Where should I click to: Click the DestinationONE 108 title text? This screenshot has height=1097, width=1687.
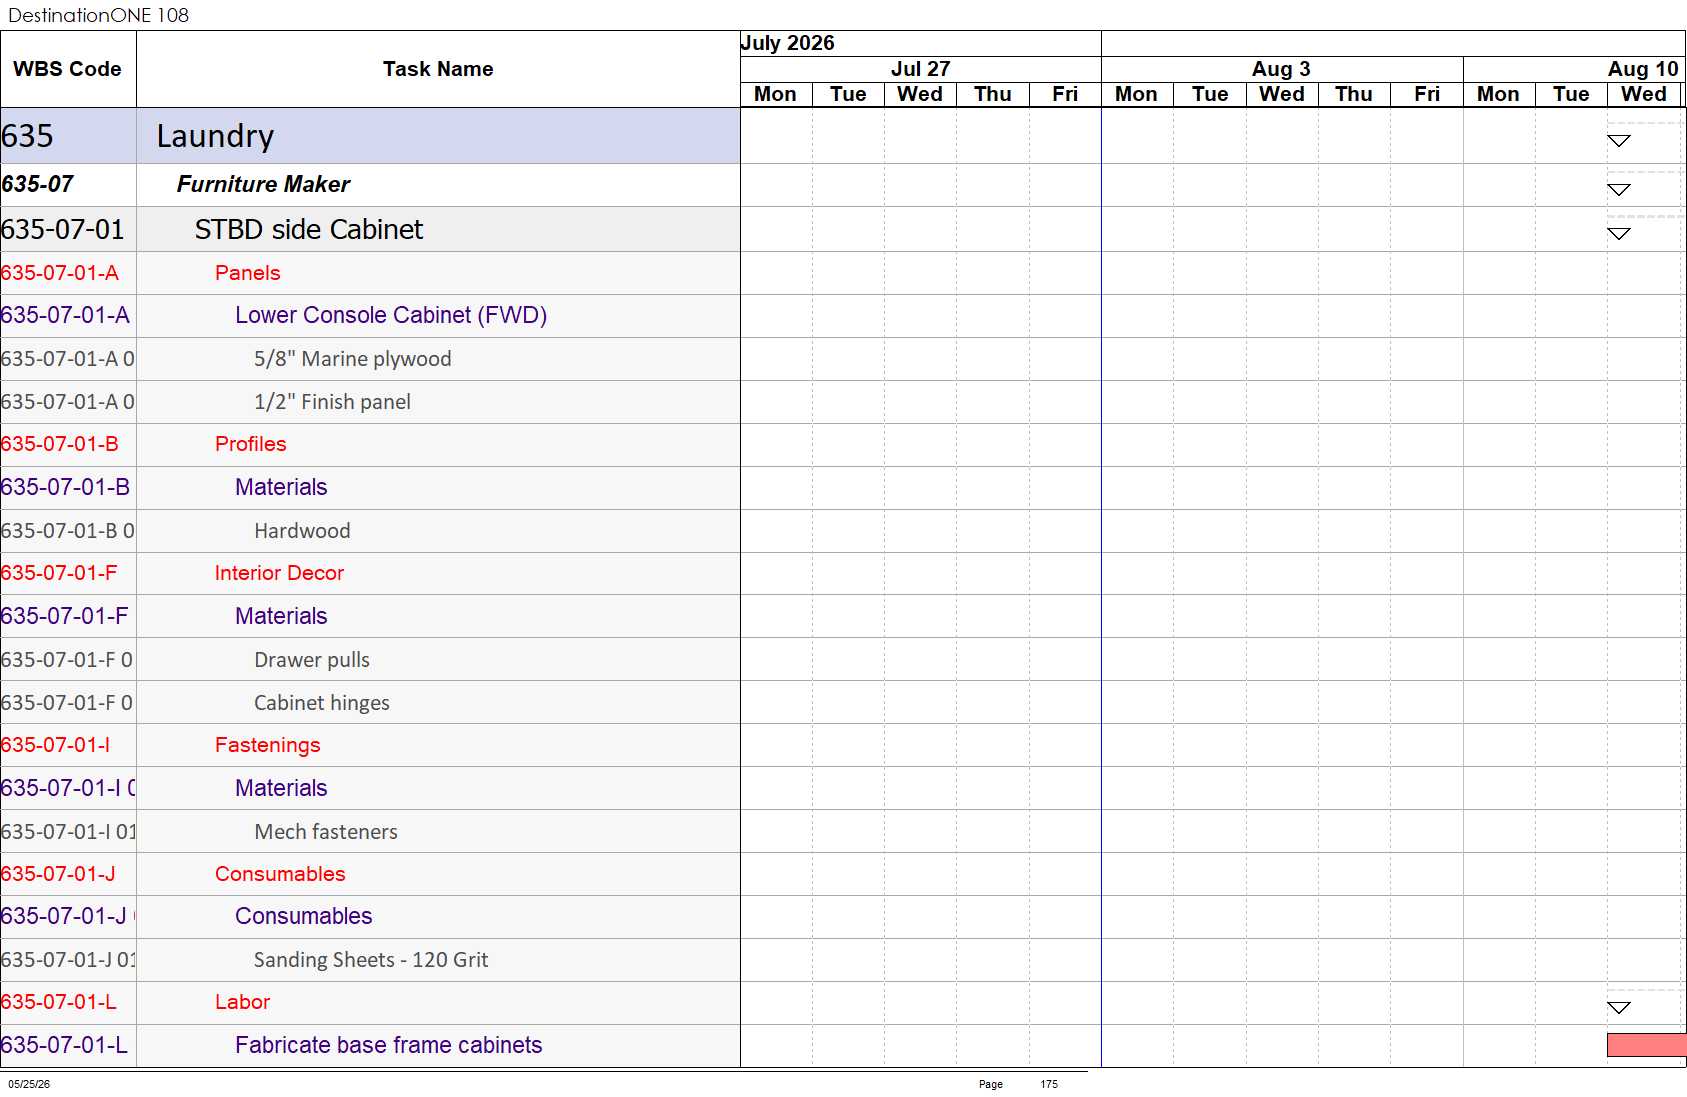click(x=98, y=15)
